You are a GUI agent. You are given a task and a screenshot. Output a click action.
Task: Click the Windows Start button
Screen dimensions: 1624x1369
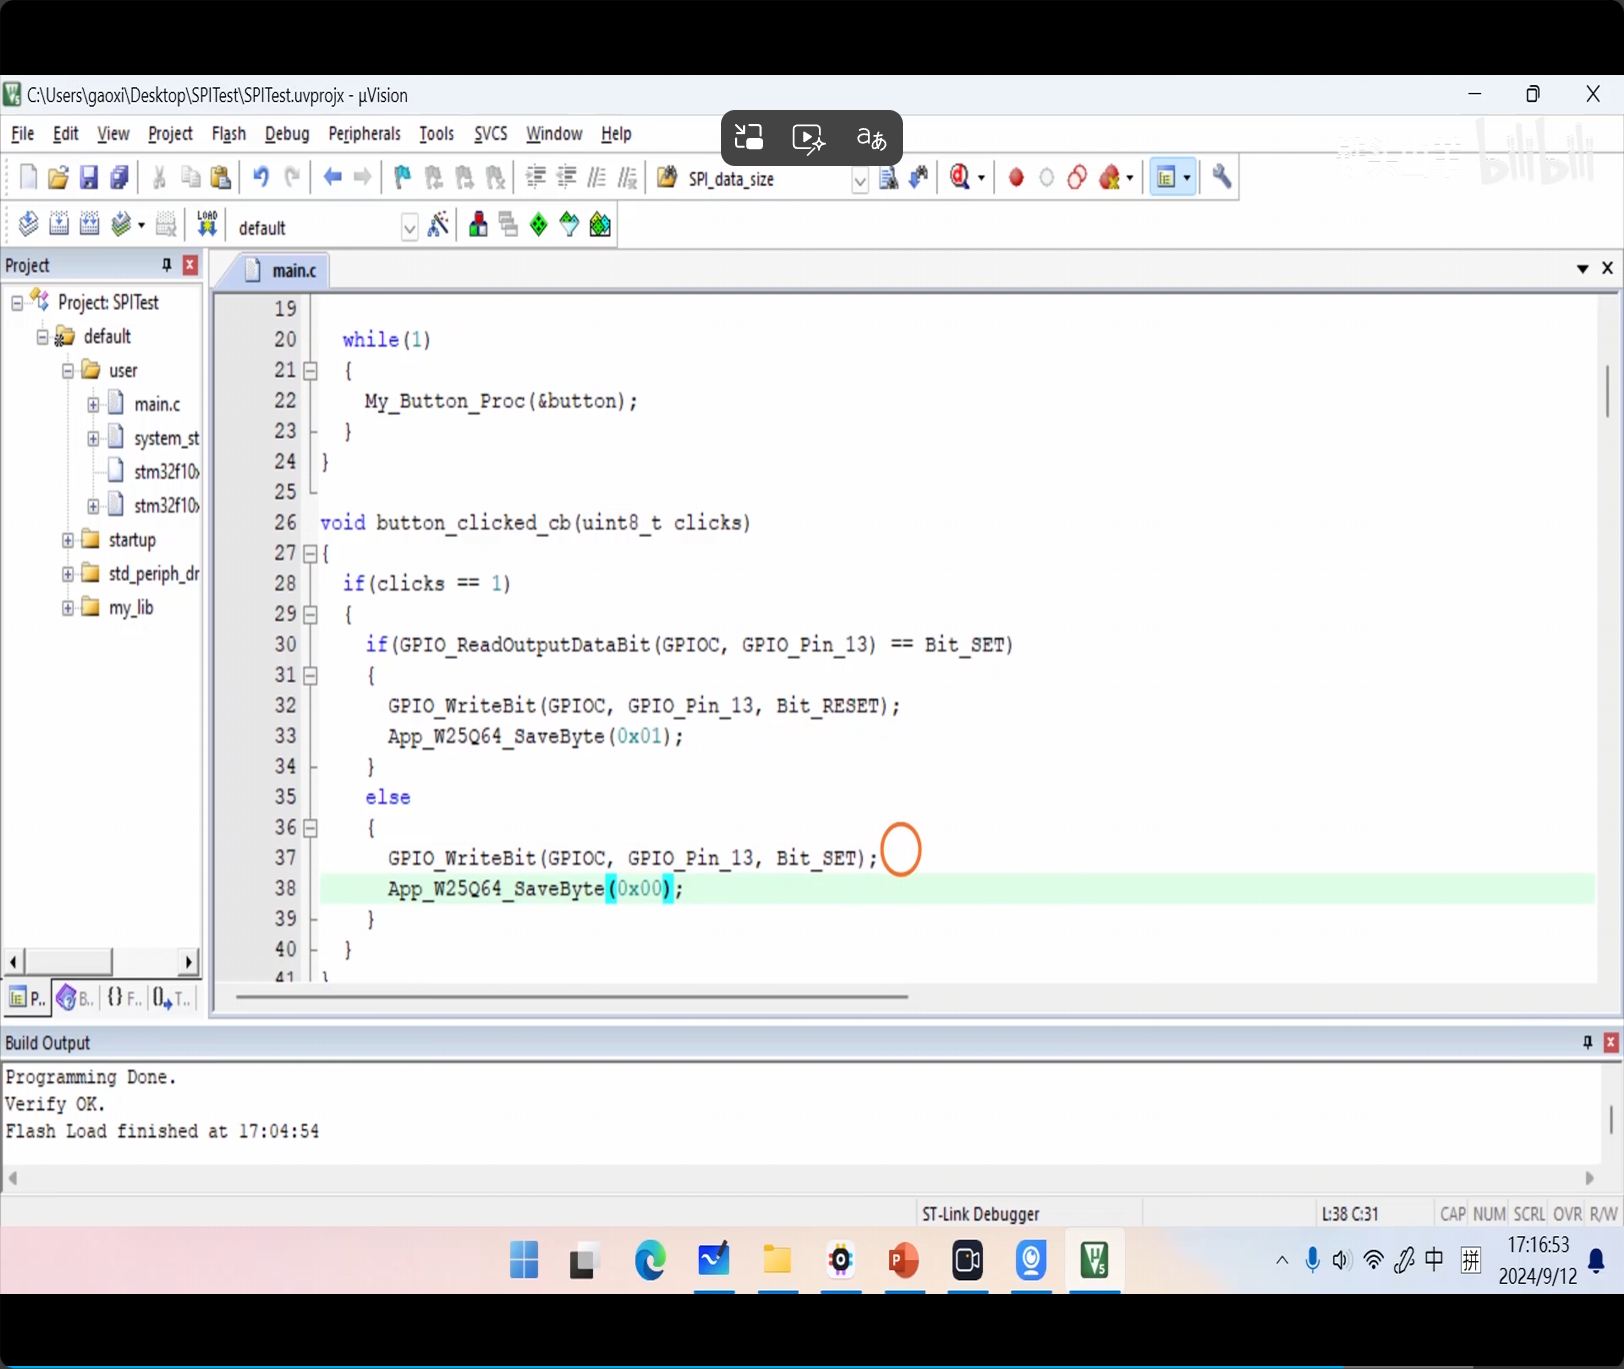(524, 1260)
